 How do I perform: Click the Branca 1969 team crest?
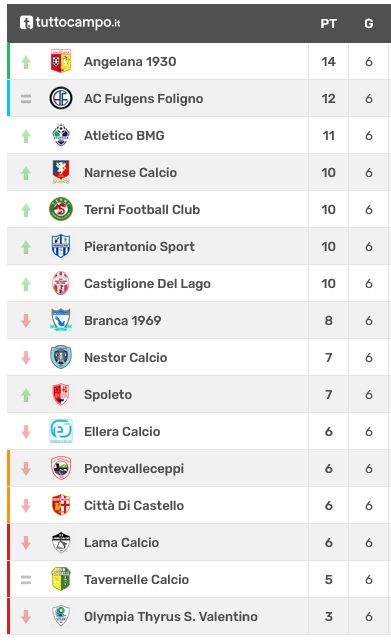point(61,320)
